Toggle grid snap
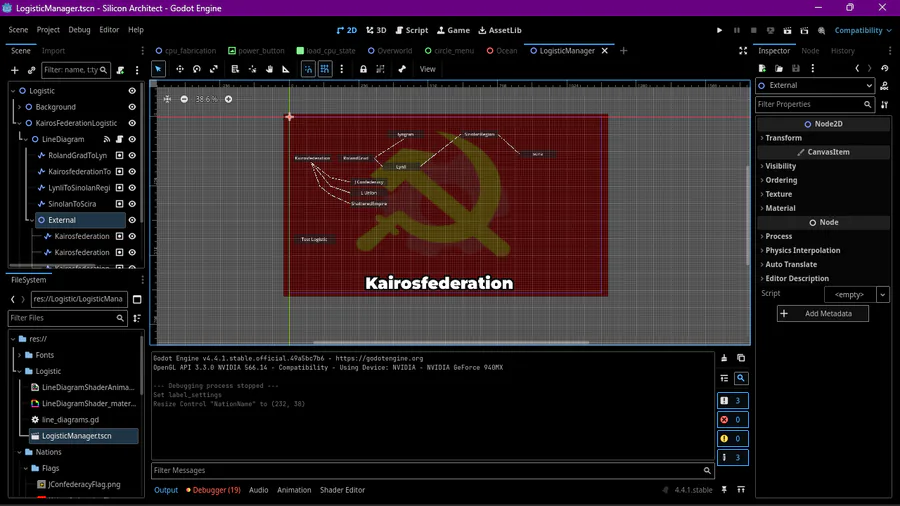This screenshot has width=900, height=506. 325,69
